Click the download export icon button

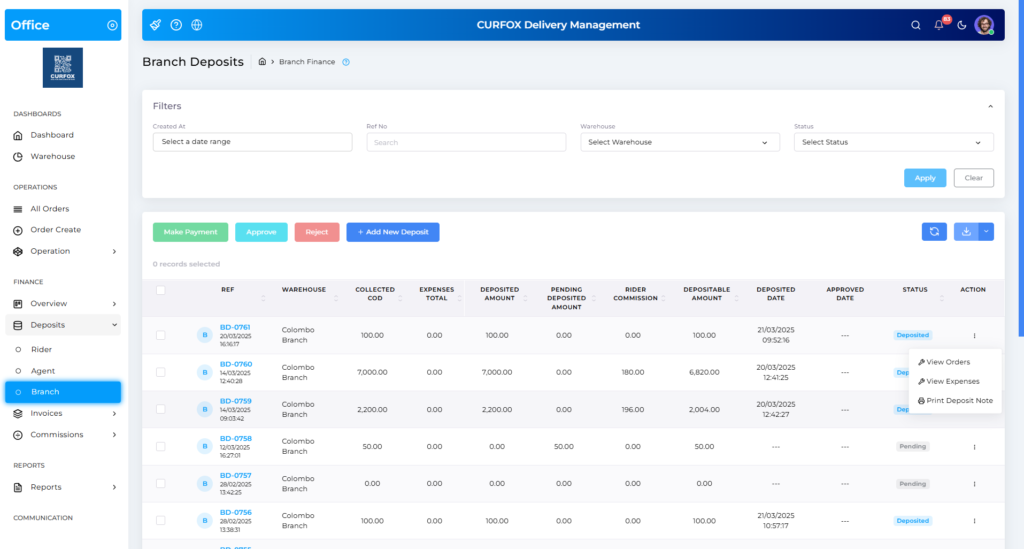click(x=966, y=232)
